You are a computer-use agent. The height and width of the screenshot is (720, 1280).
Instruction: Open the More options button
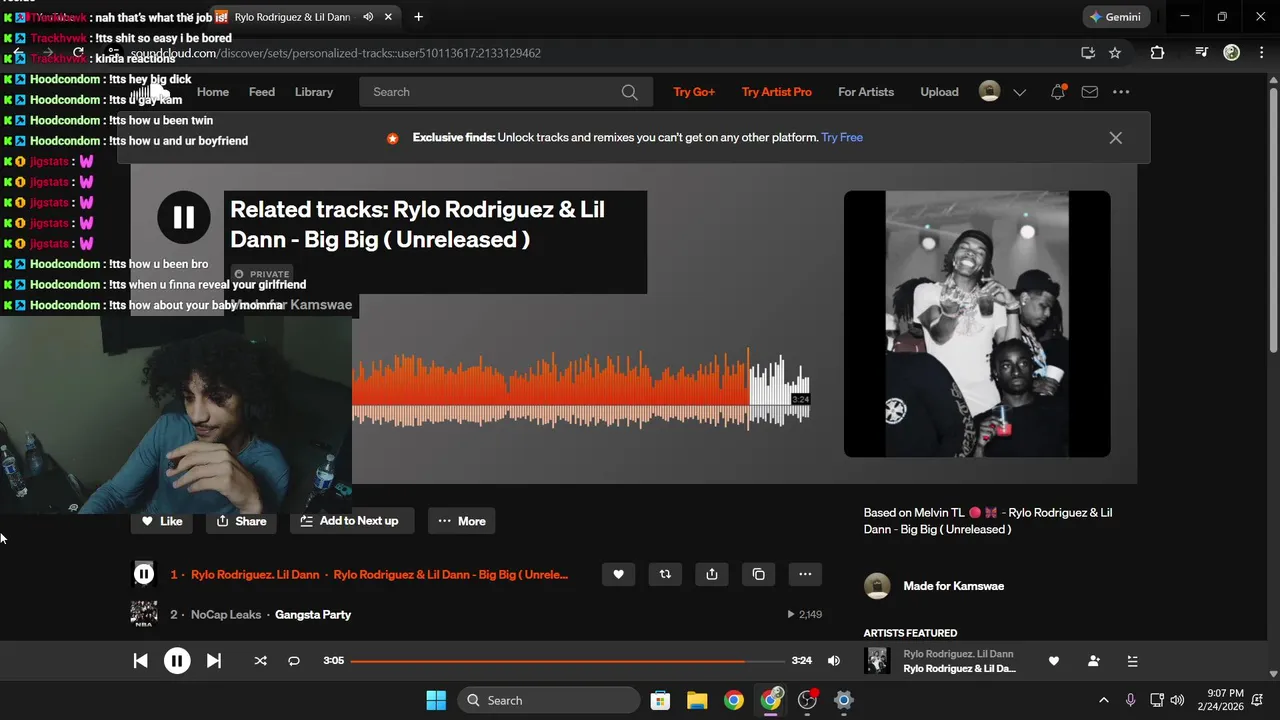point(462,521)
